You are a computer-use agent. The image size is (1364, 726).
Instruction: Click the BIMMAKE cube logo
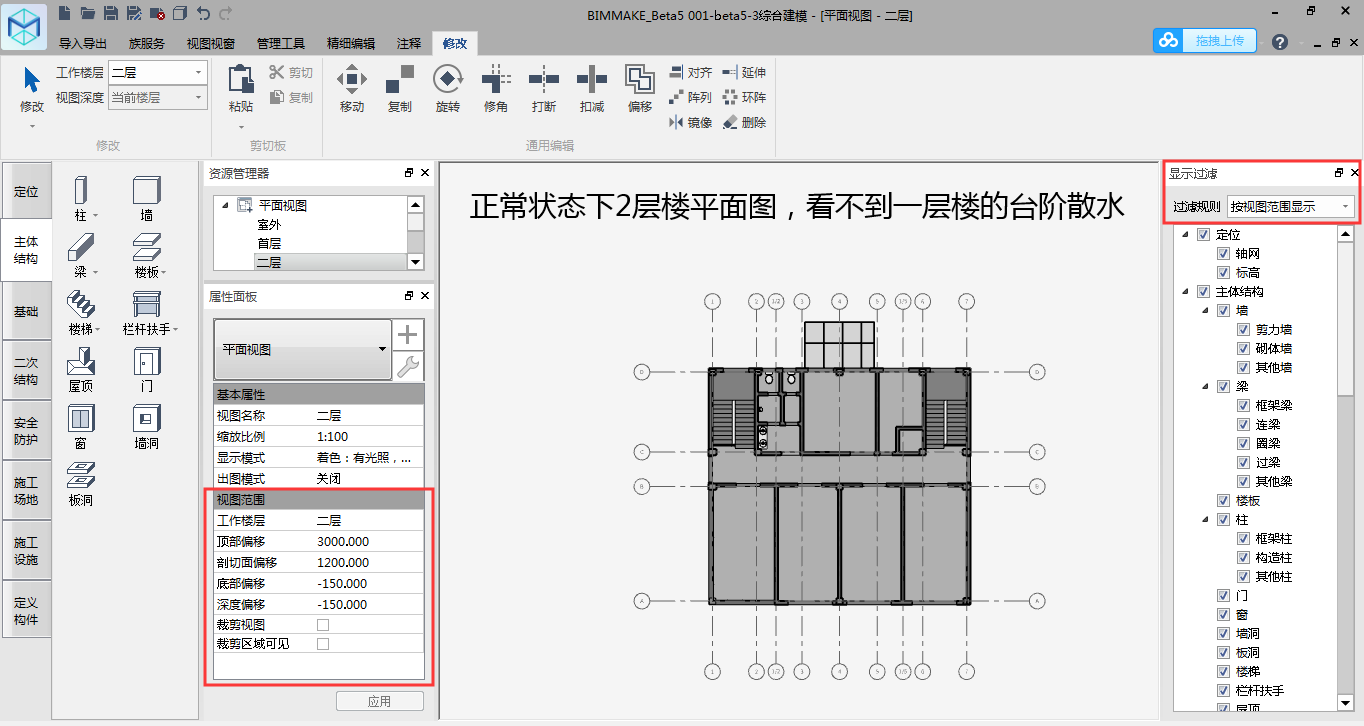point(25,25)
